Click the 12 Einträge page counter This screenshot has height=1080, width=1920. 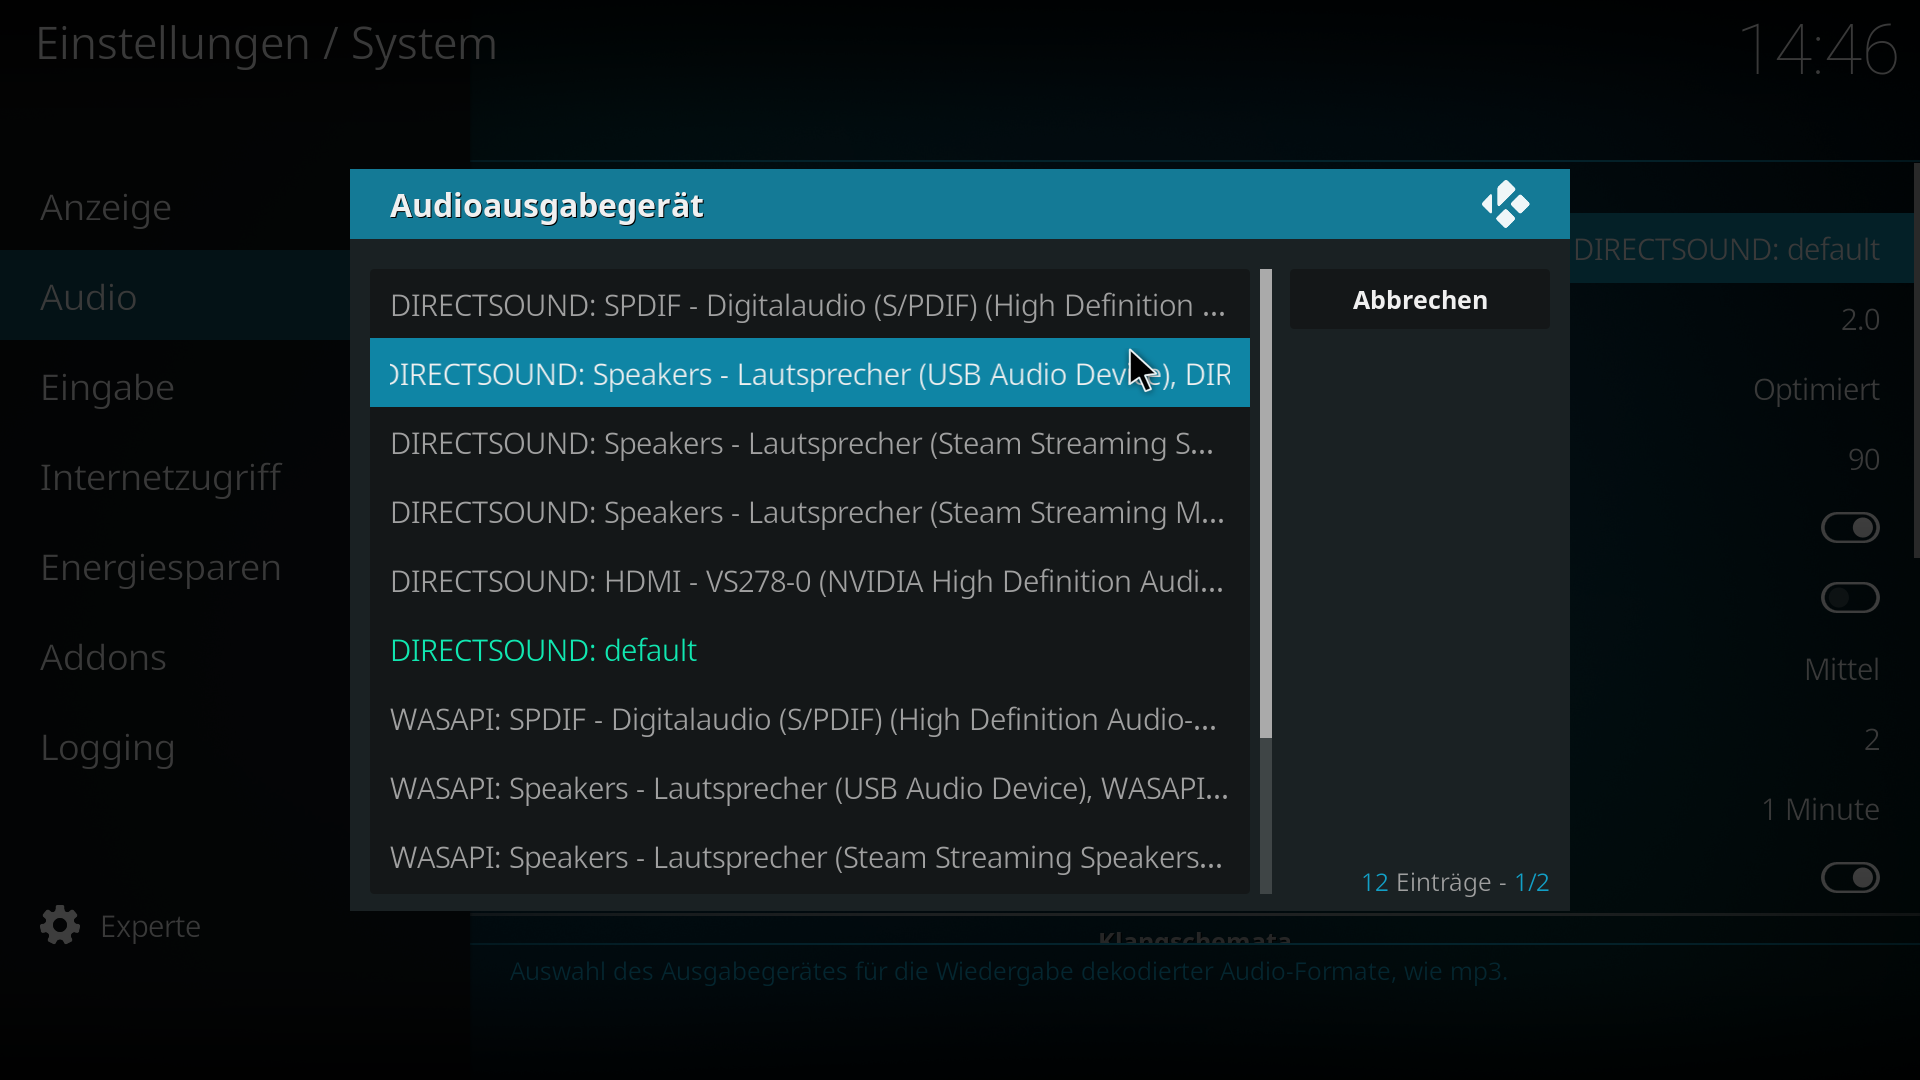[x=1455, y=882]
